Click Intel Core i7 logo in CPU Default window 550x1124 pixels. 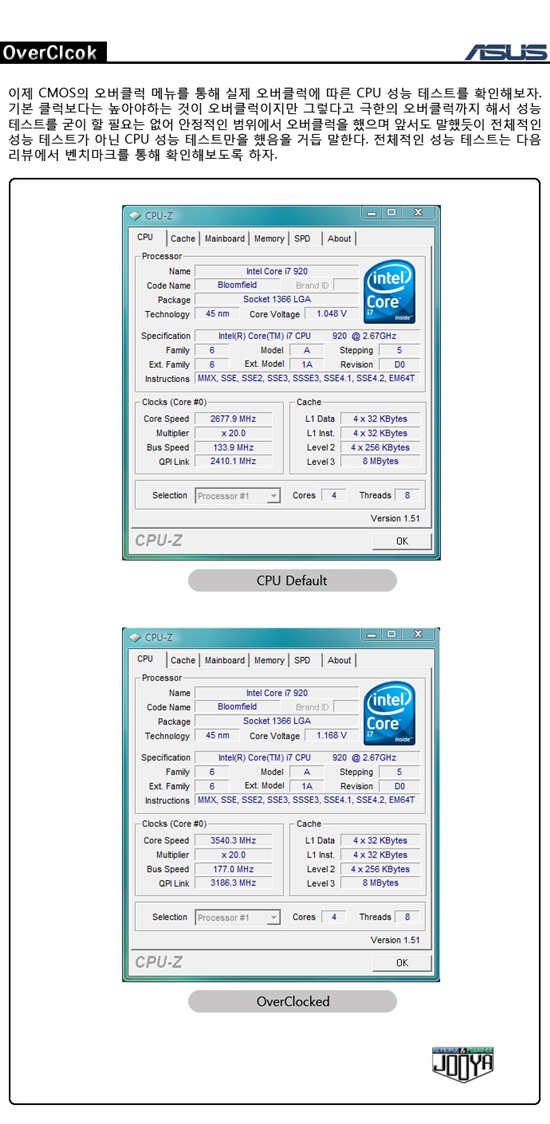389,292
